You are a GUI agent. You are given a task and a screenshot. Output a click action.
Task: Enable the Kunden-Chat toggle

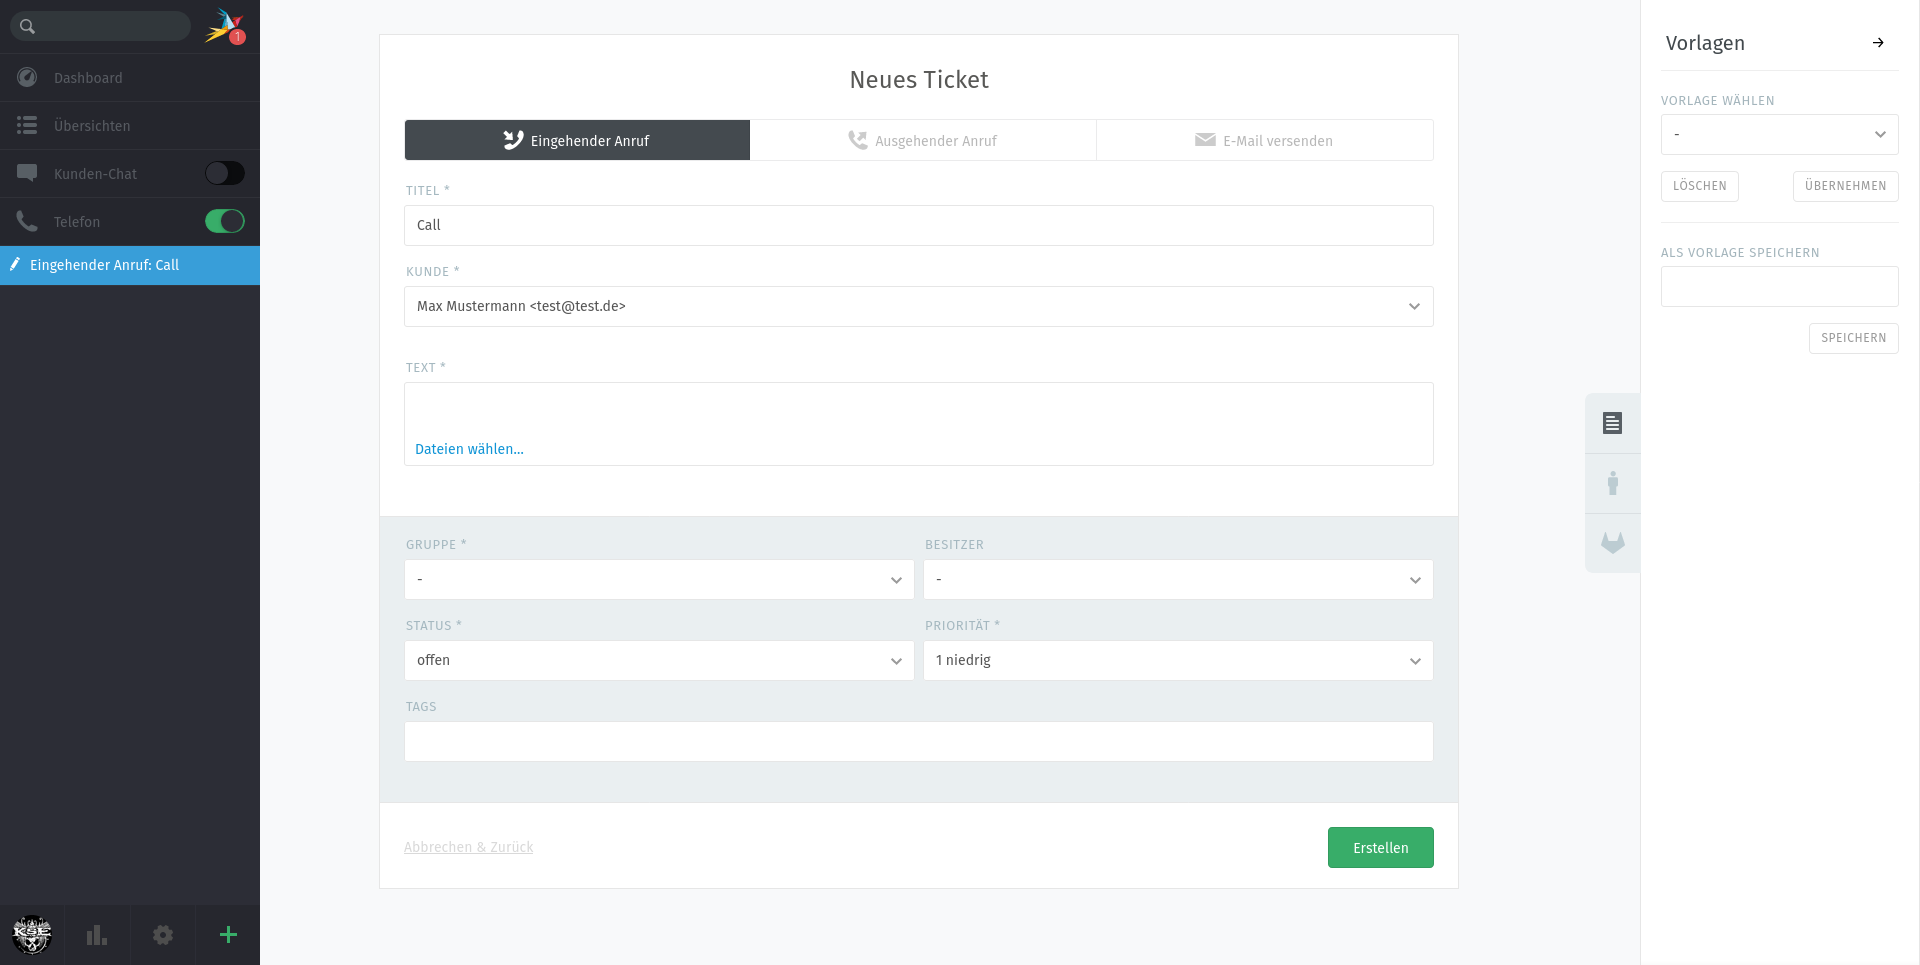pos(225,173)
